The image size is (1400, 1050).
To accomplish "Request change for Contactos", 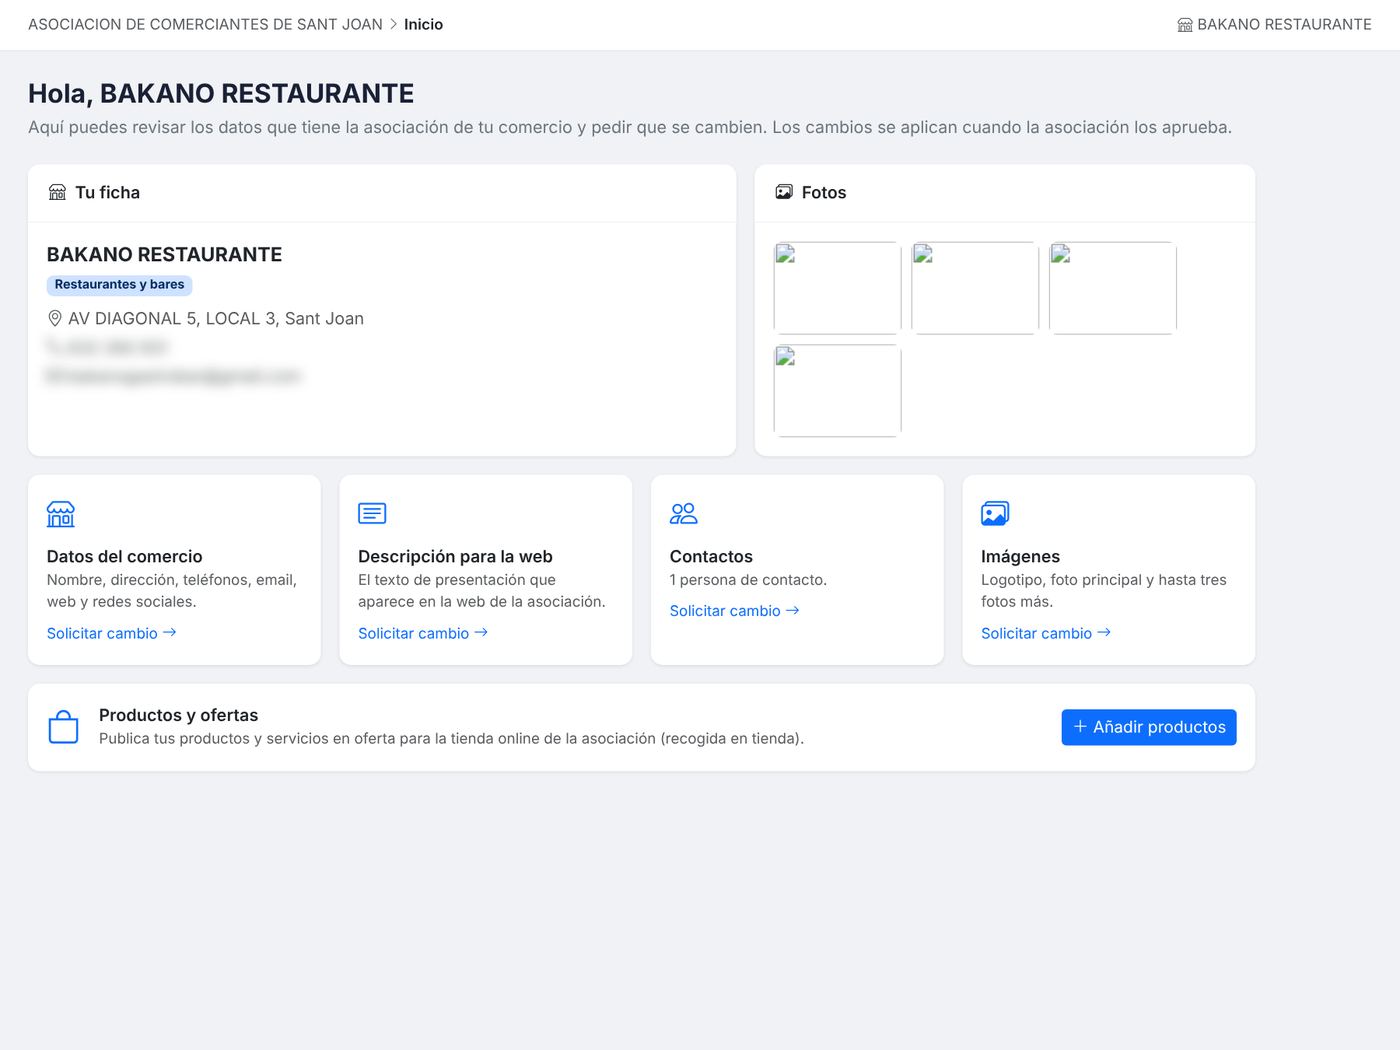I will (x=734, y=611).
